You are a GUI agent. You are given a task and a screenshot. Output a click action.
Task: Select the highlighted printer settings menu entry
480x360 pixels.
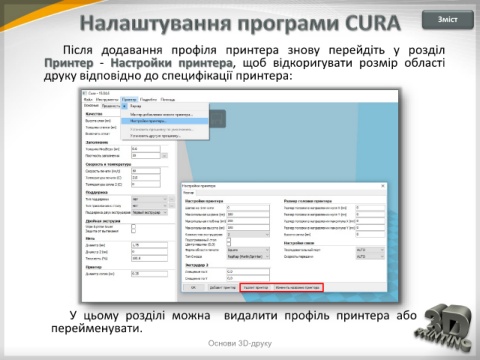click(165, 121)
